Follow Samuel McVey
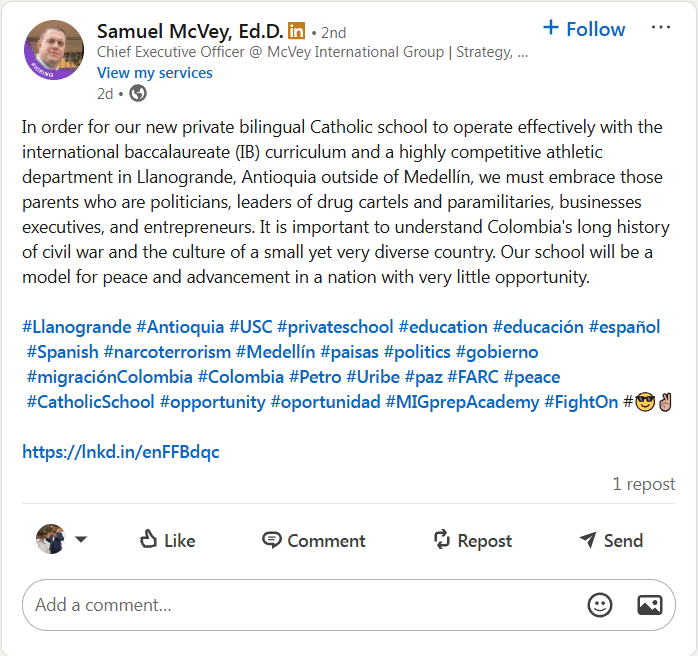The image size is (698, 656). [584, 29]
